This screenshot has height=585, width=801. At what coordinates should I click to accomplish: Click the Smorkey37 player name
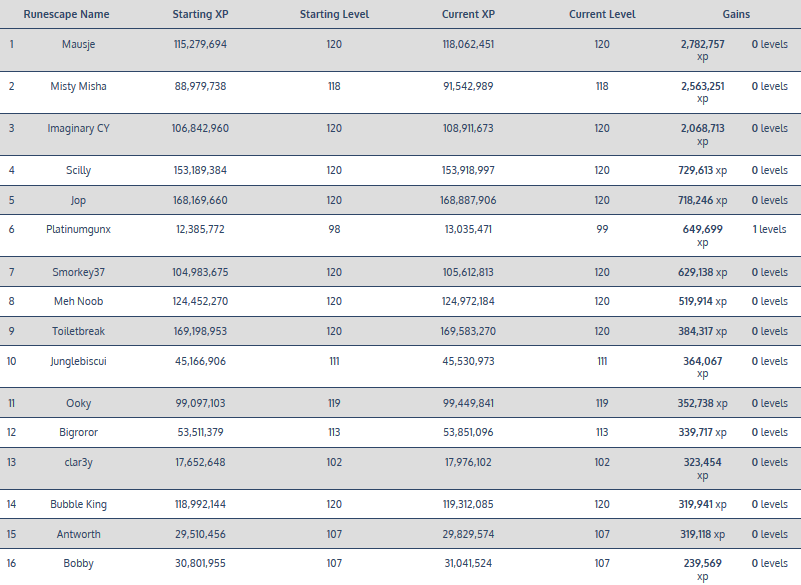(78, 272)
